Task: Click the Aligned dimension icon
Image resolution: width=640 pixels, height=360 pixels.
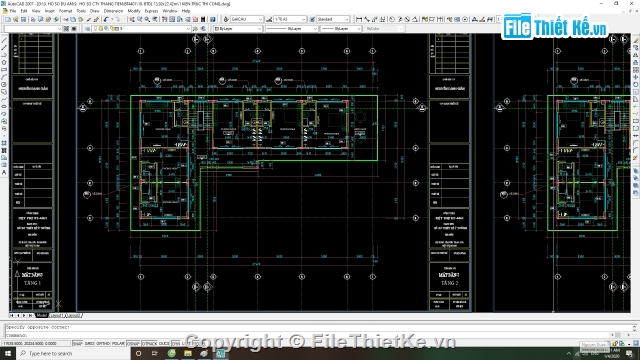Action: coord(367,19)
